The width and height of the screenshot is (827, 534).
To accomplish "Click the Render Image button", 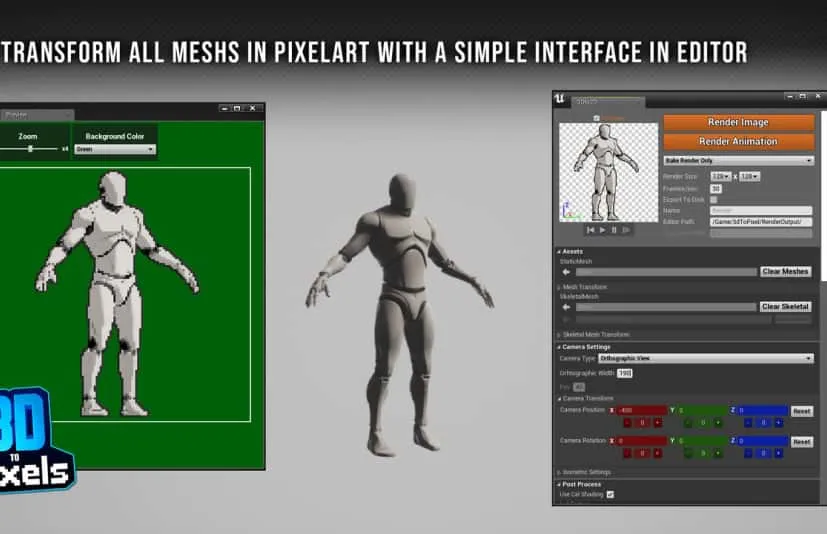I will 738,122.
